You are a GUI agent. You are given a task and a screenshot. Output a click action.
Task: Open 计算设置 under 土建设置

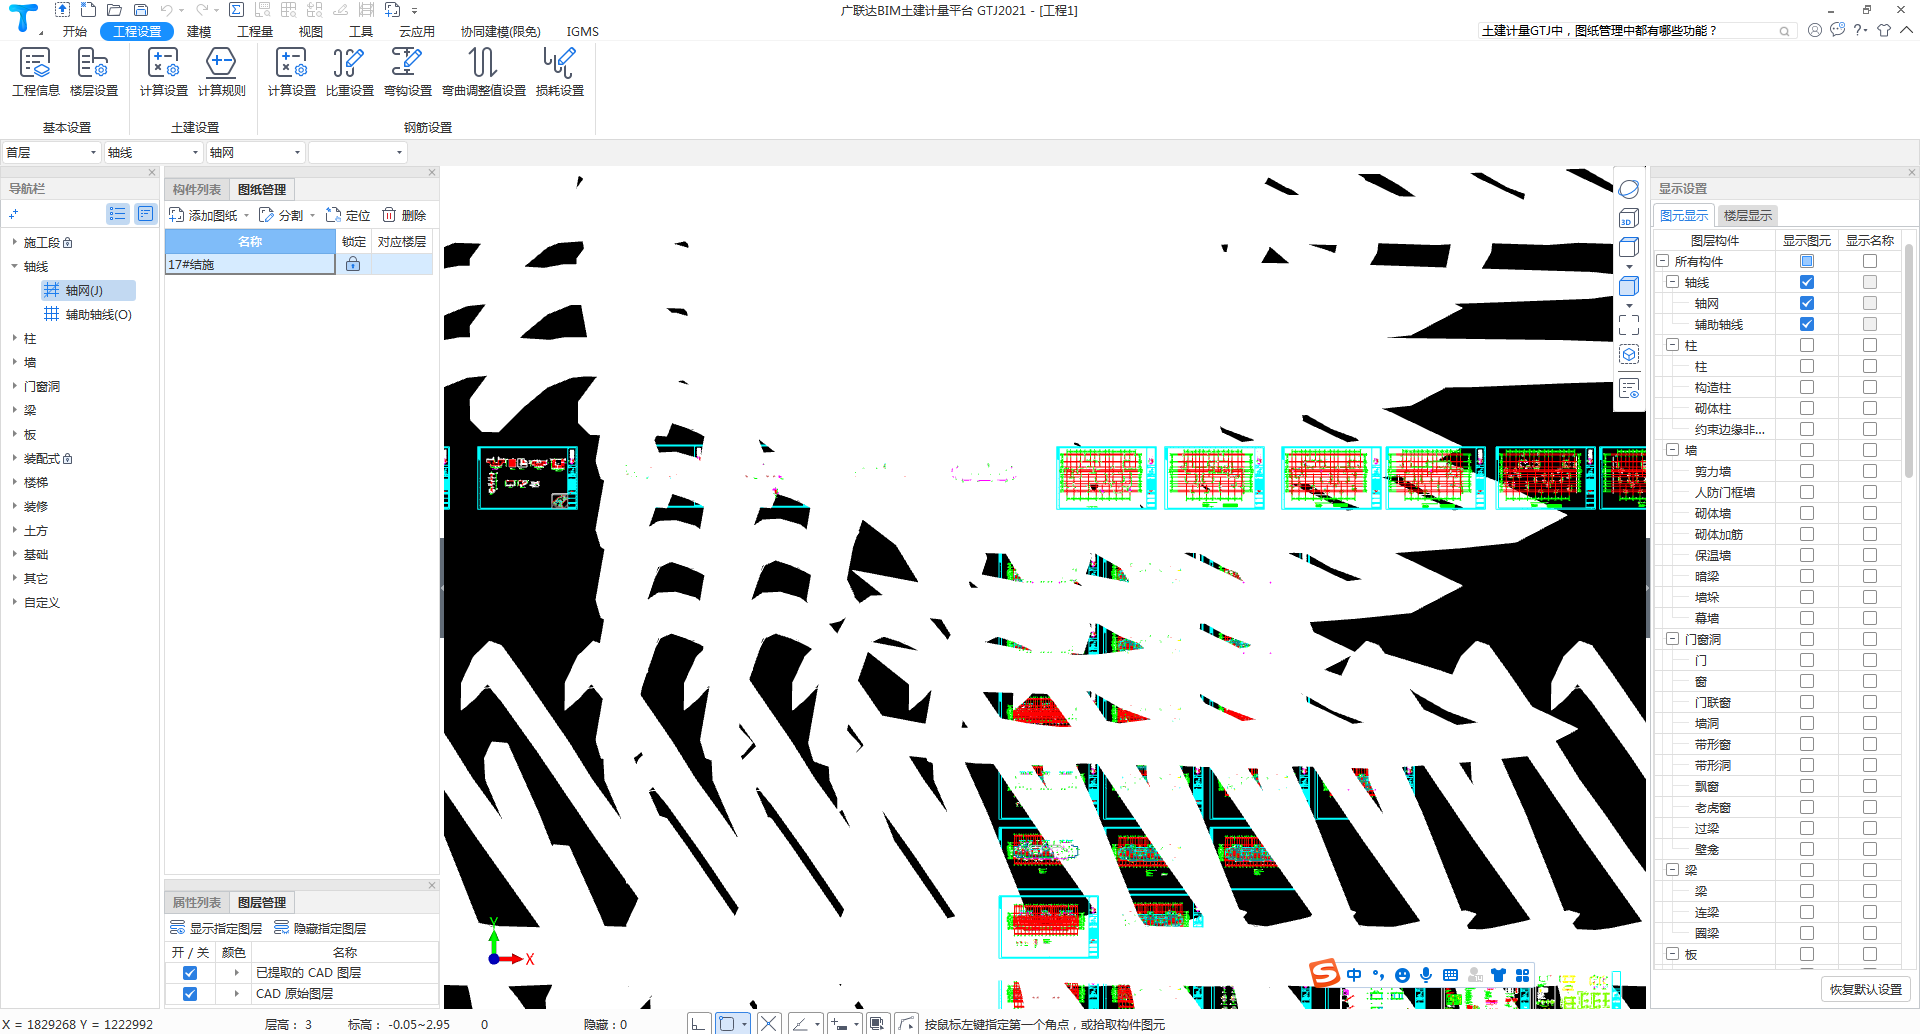tap(163, 72)
